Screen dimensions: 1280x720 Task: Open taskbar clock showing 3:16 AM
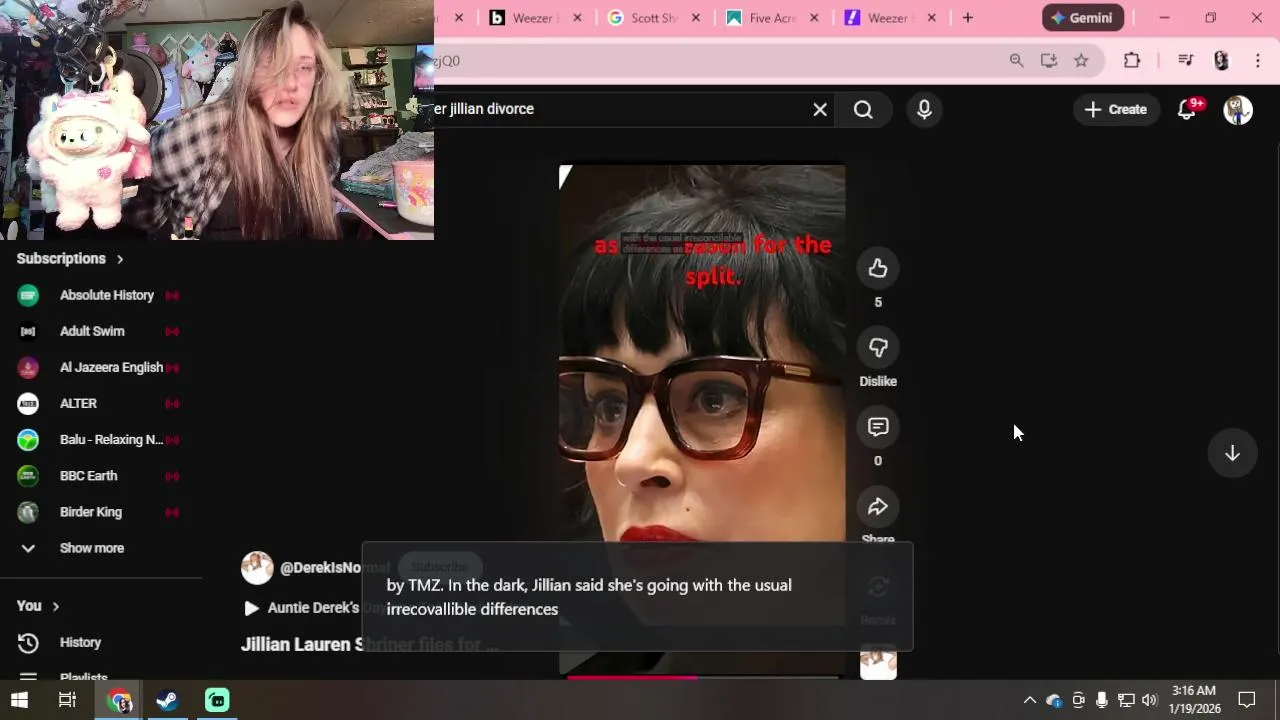1194,700
